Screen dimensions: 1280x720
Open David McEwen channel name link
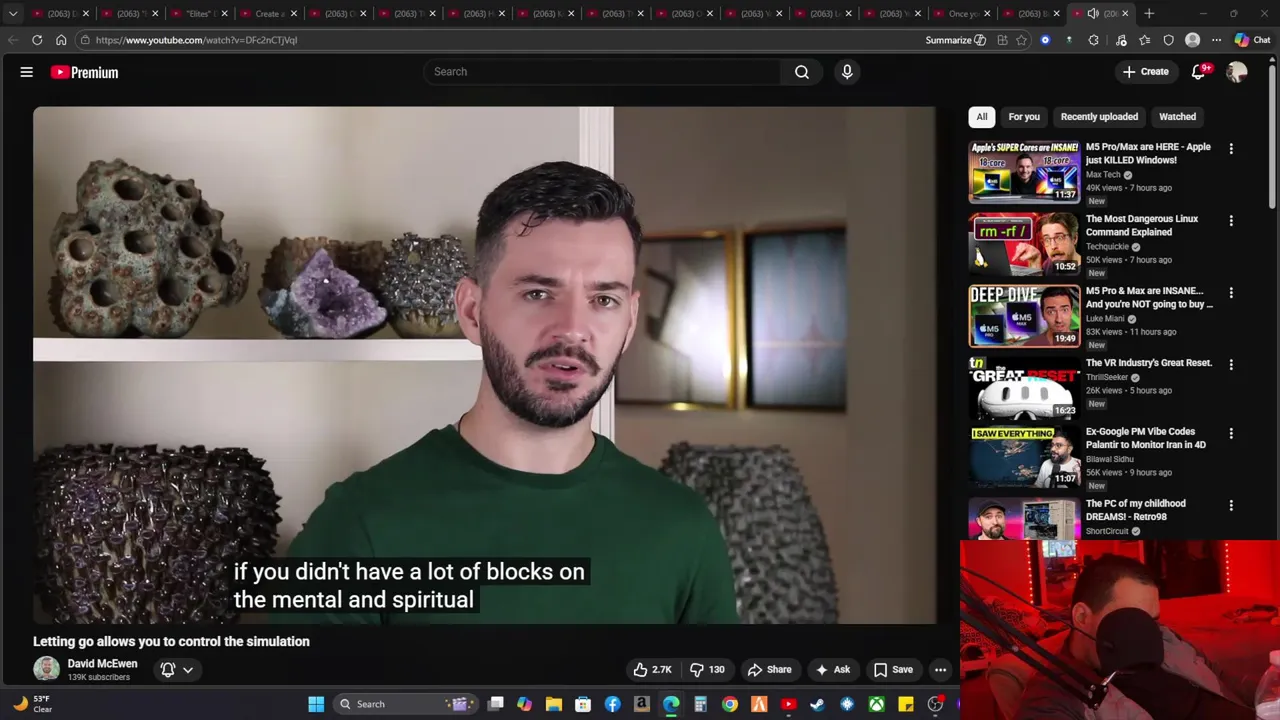(x=102, y=664)
